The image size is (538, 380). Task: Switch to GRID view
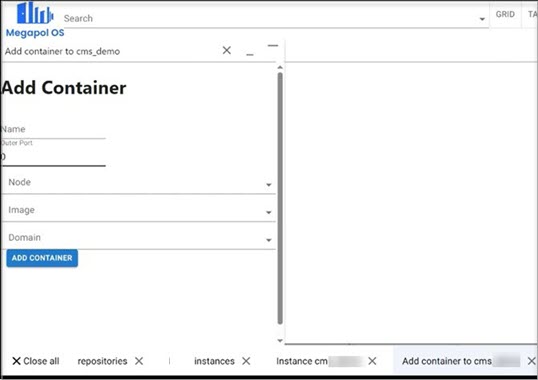tap(505, 14)
